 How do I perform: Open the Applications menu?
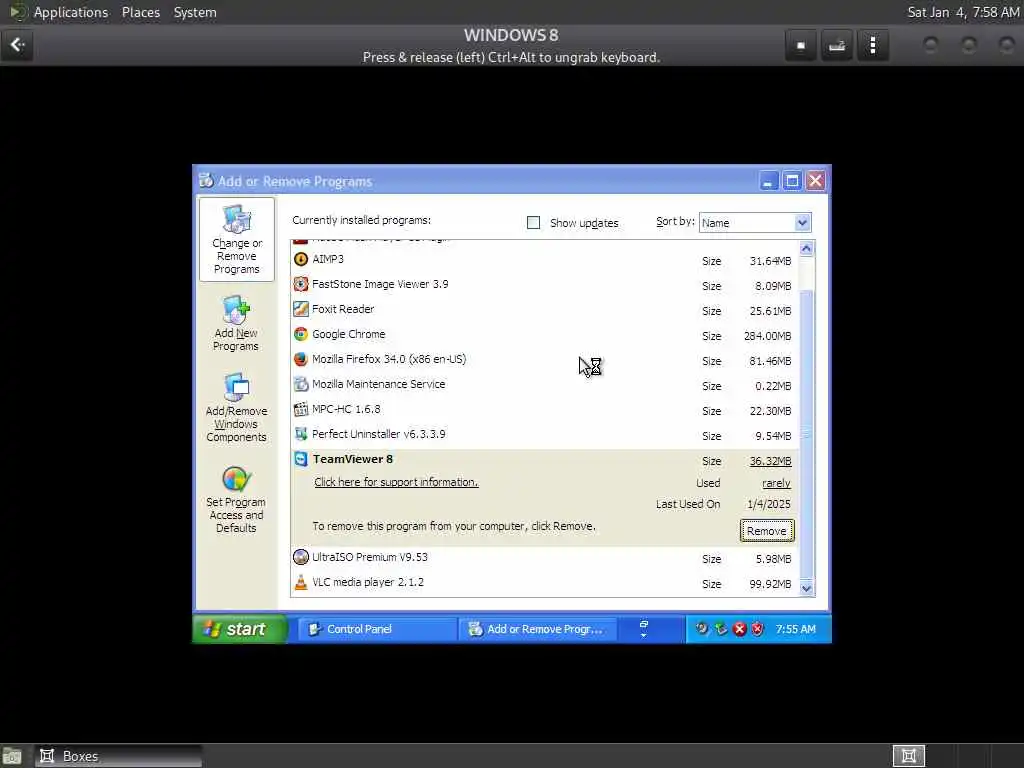click(x=71, y=12)
